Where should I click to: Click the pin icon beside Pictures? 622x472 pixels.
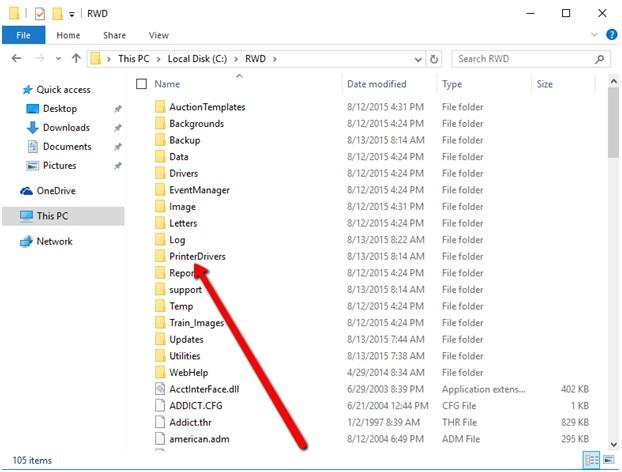(118, 166)
